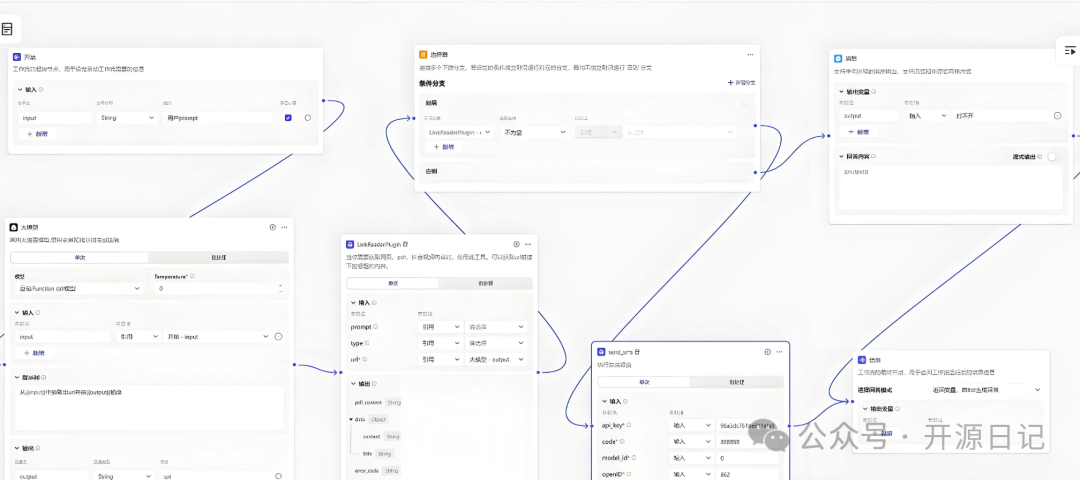Click the 选择器 node icon
This screenshot has width=1080, height=480.
tap(423, 54)
